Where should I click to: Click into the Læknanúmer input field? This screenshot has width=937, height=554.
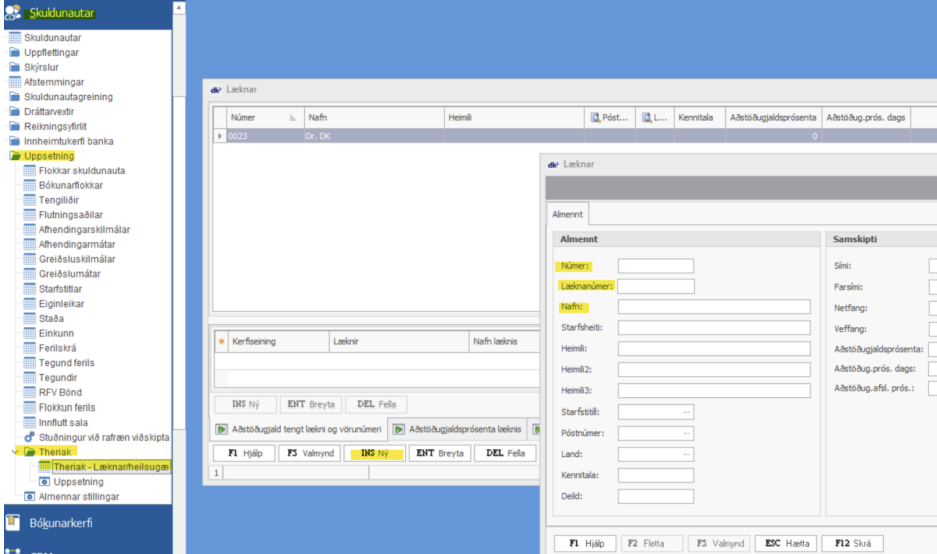[655, 286]
